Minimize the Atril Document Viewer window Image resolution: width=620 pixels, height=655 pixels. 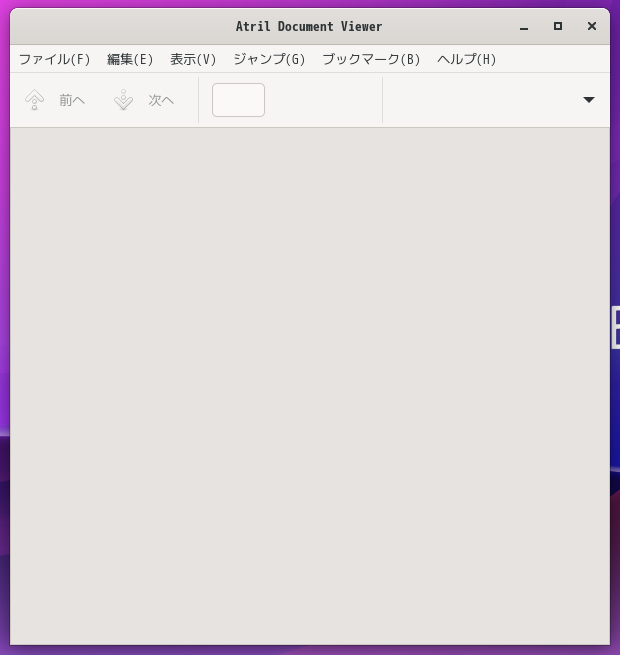click(x=524, y=27)
